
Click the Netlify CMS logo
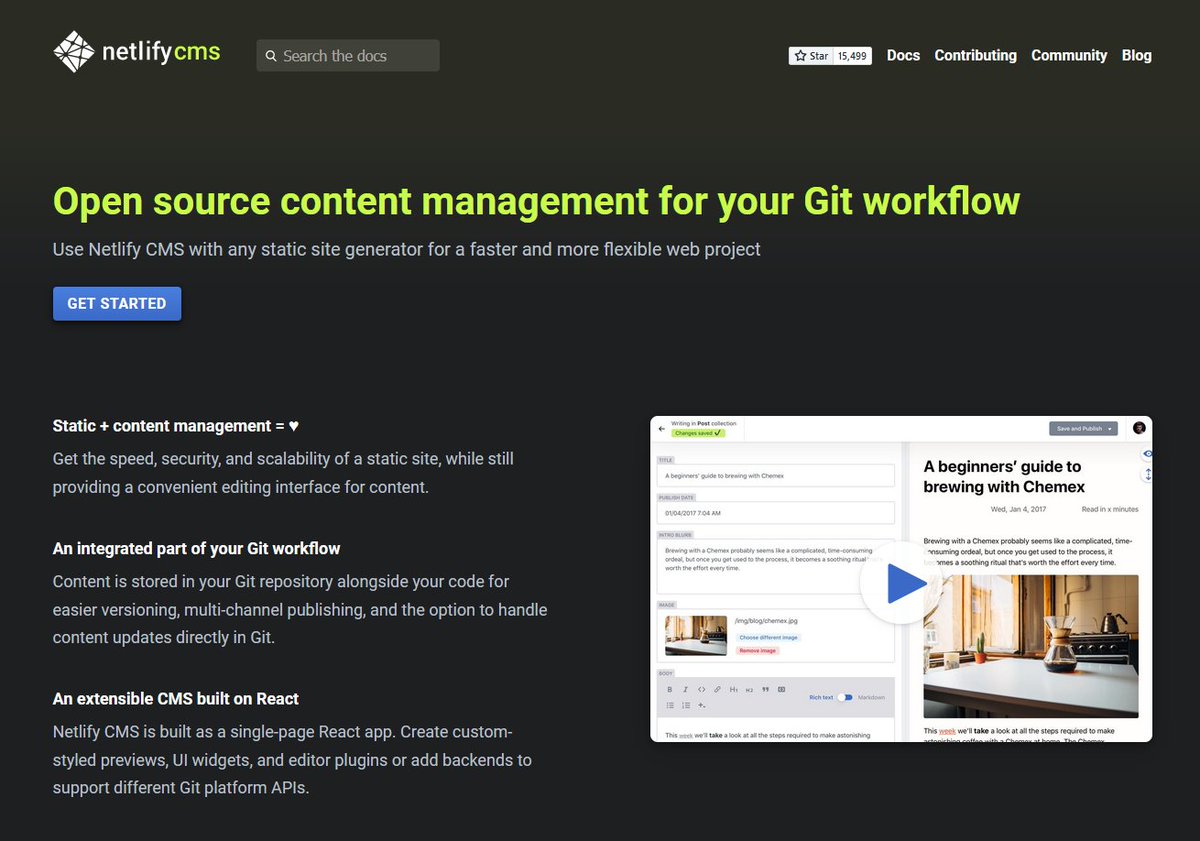pyautogui.click(x=136, y=52)
